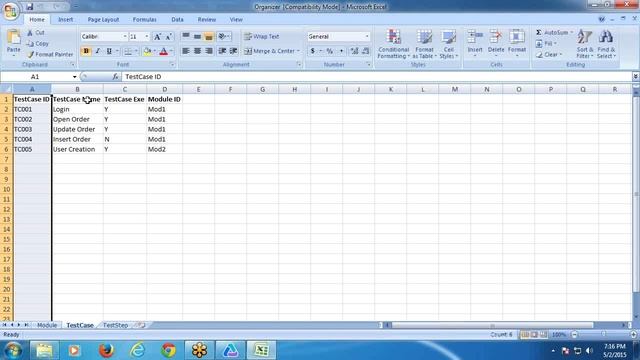
Task: Open the font color dropdown arrow
Action: pos(171,51)
